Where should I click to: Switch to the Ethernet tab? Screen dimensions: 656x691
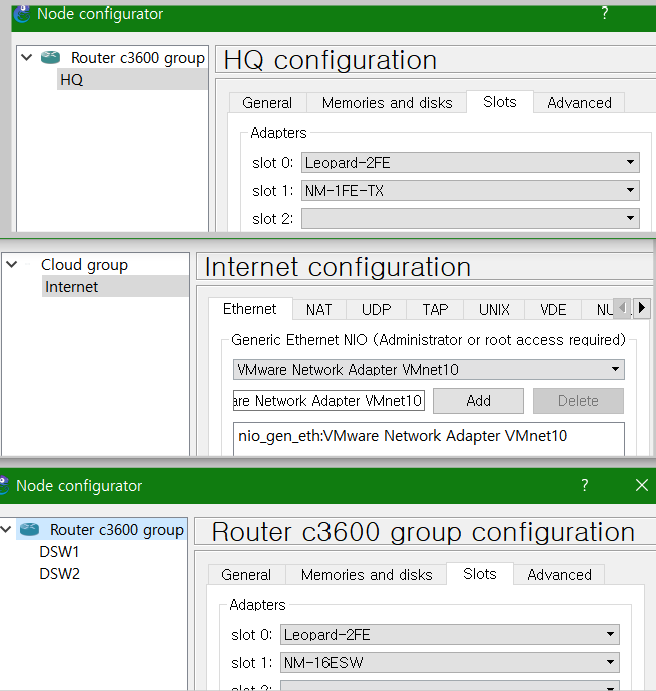249,308
